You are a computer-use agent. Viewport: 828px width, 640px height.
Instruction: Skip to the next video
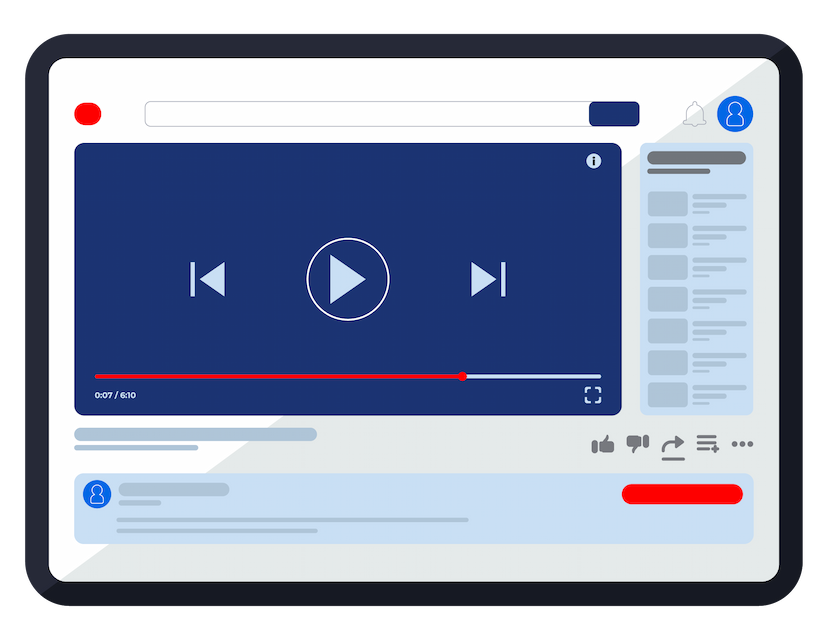point(488,279)
